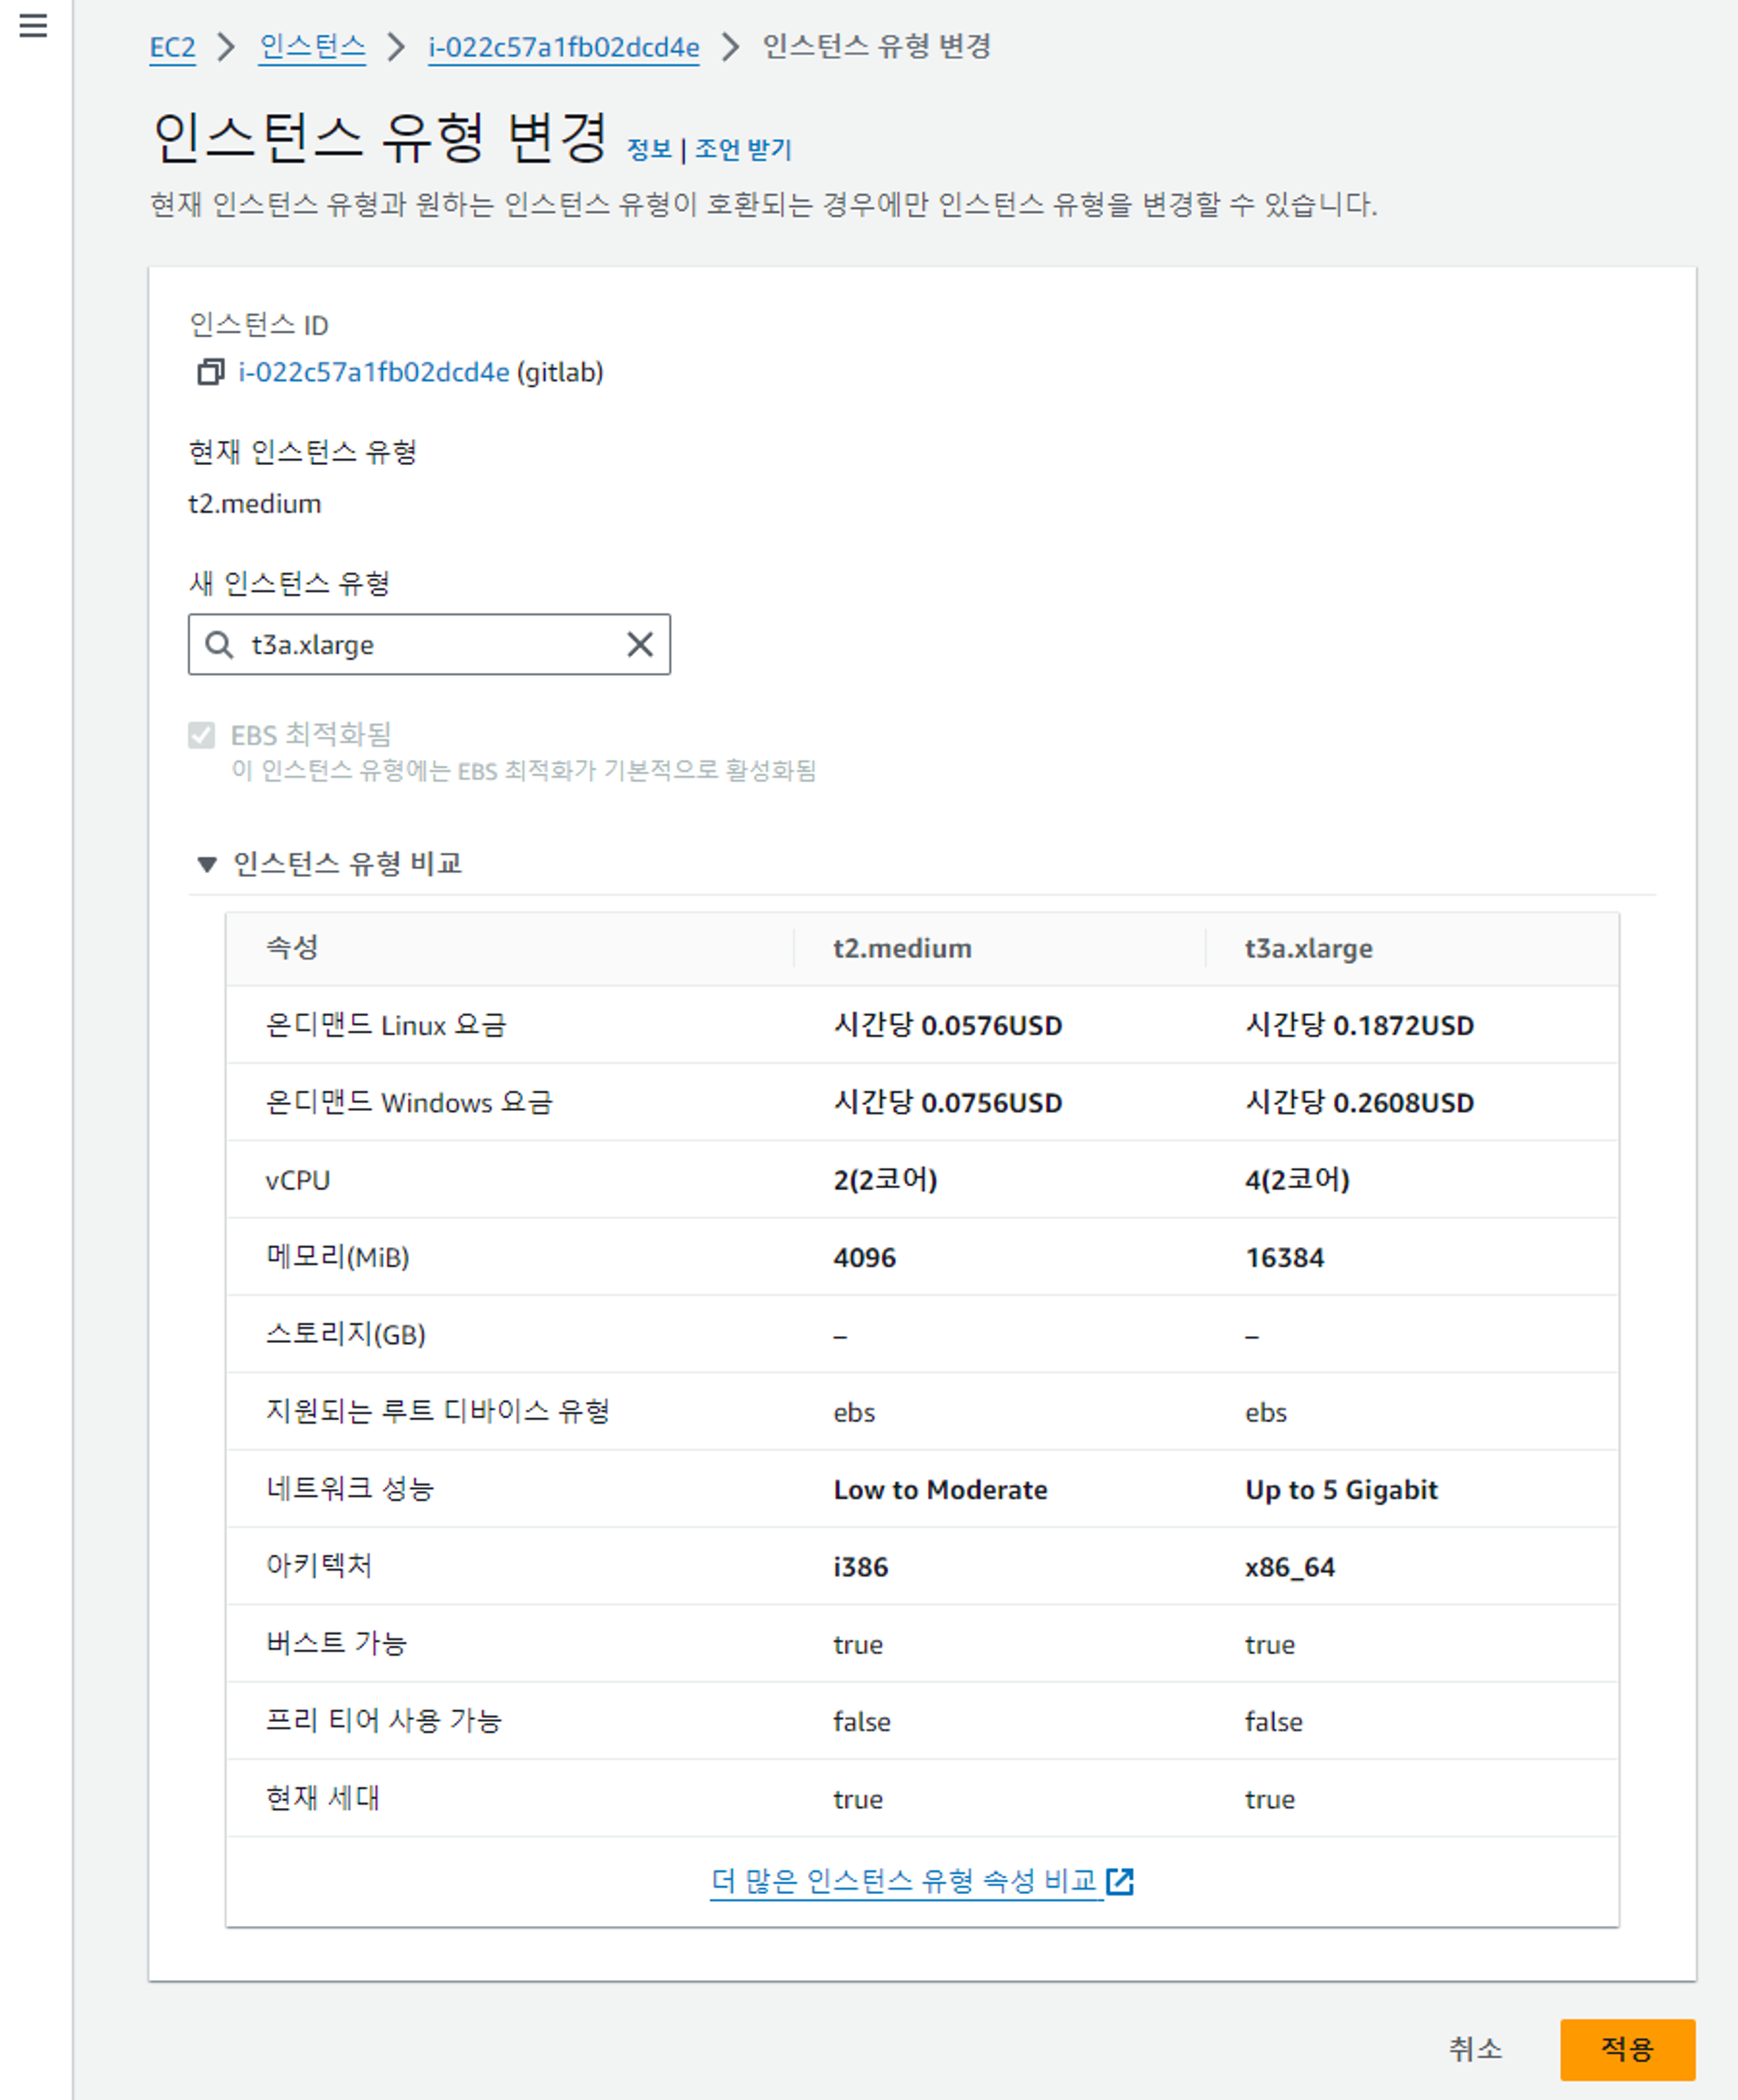Open the hamburger navigation menu
The width and height of the screenshot is (1738, 2100).
[33, 26]
